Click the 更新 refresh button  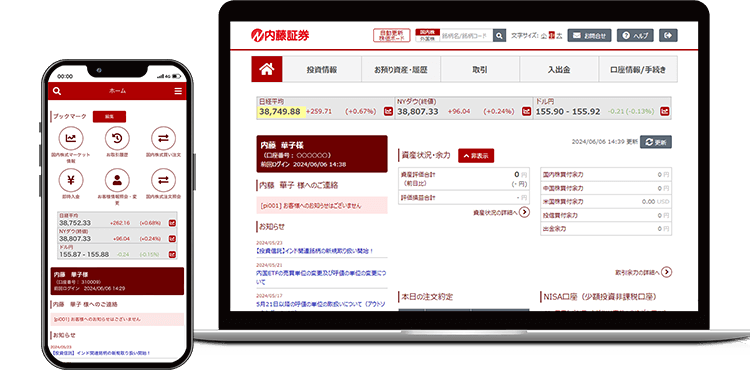tap(656, 142)
